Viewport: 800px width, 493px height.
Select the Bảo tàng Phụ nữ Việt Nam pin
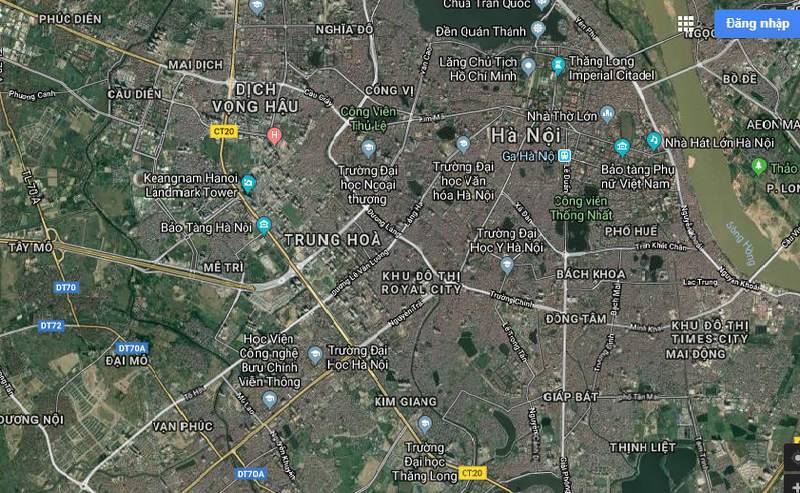tap(621, 149)
